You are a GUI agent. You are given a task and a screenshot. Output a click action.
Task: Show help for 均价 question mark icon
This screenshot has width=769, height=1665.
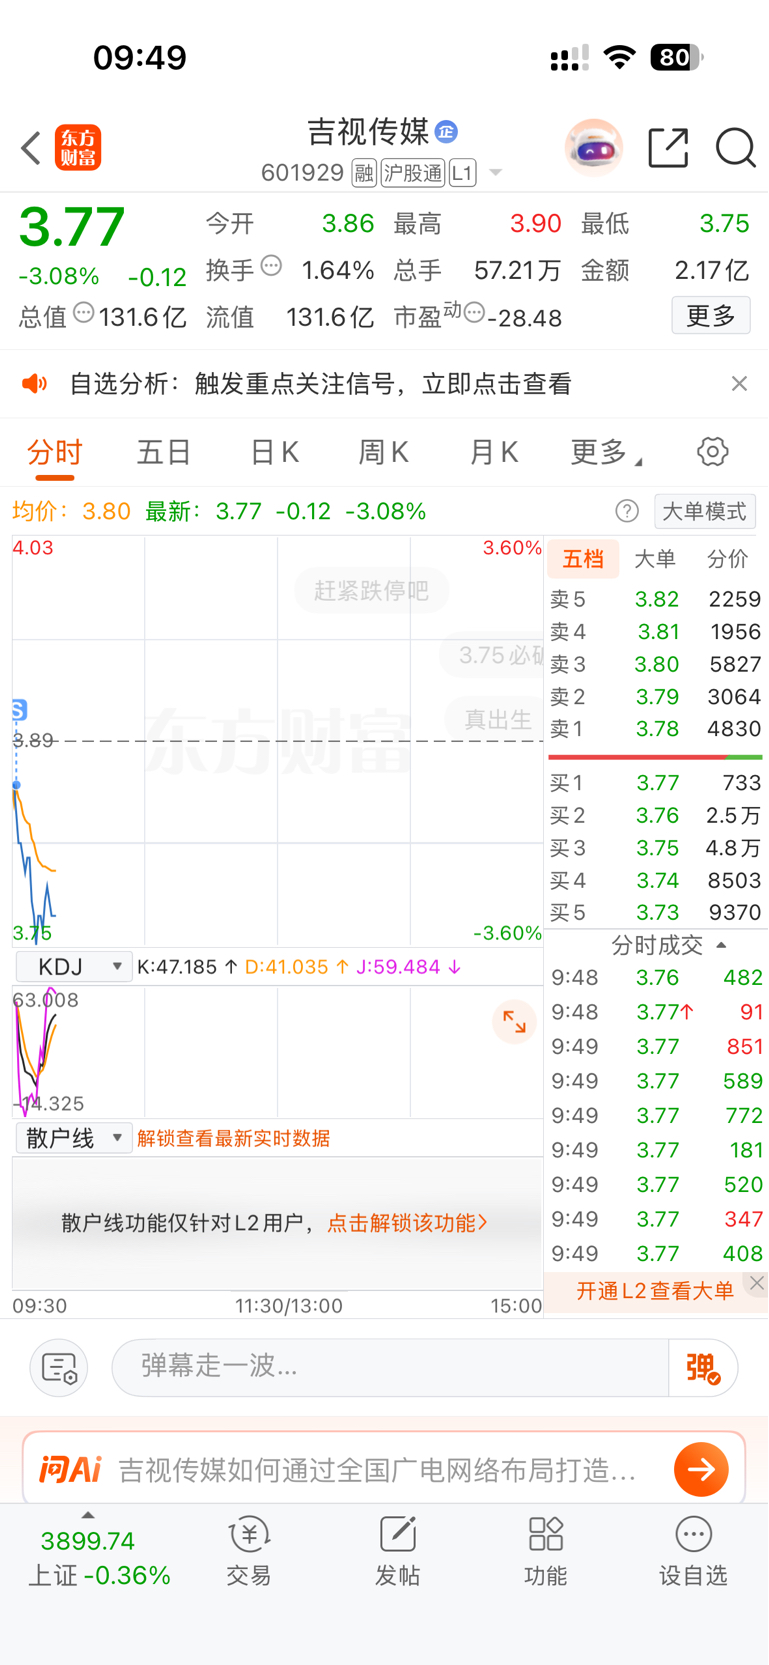(627, 511)
